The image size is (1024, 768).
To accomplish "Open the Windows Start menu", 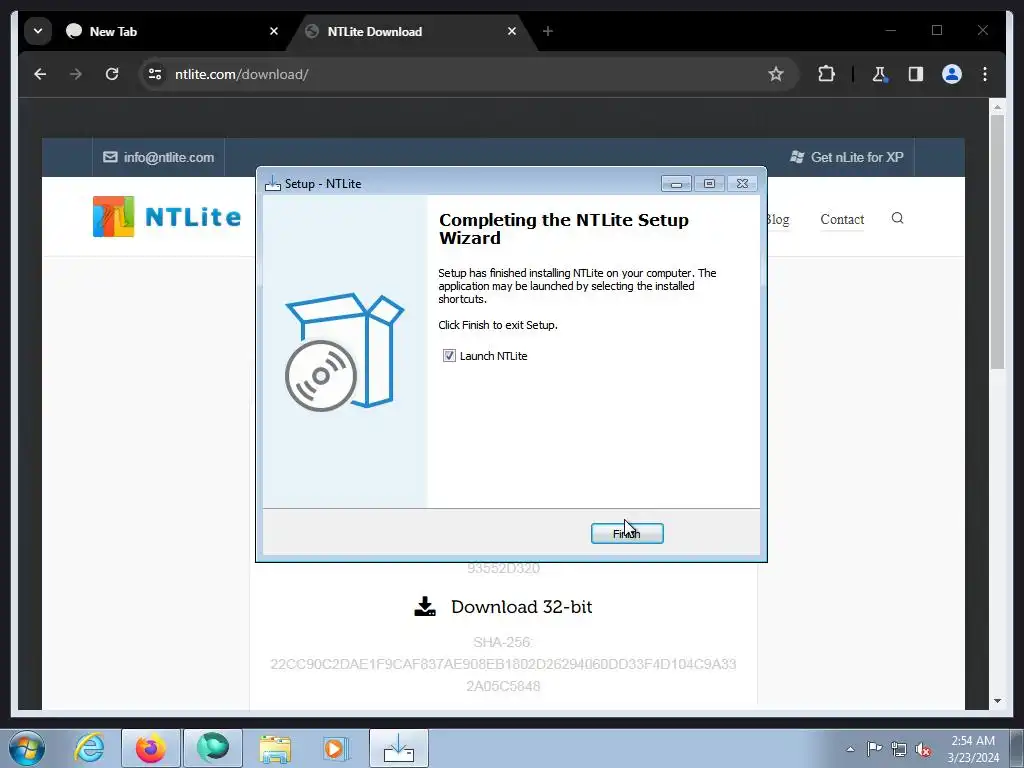I will click(x=27, y=748).
